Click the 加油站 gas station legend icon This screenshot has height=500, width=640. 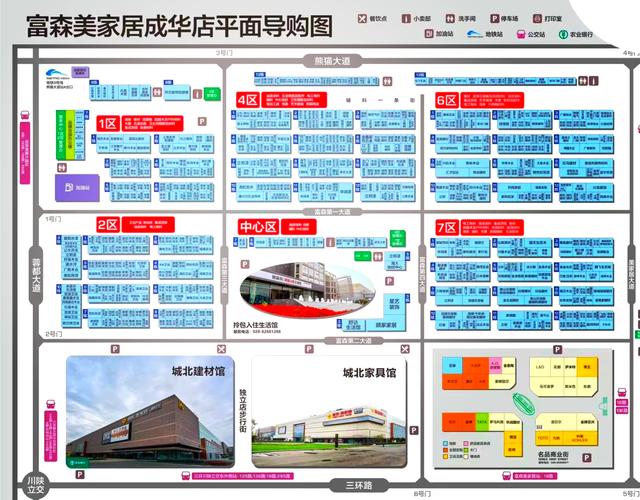429,34
